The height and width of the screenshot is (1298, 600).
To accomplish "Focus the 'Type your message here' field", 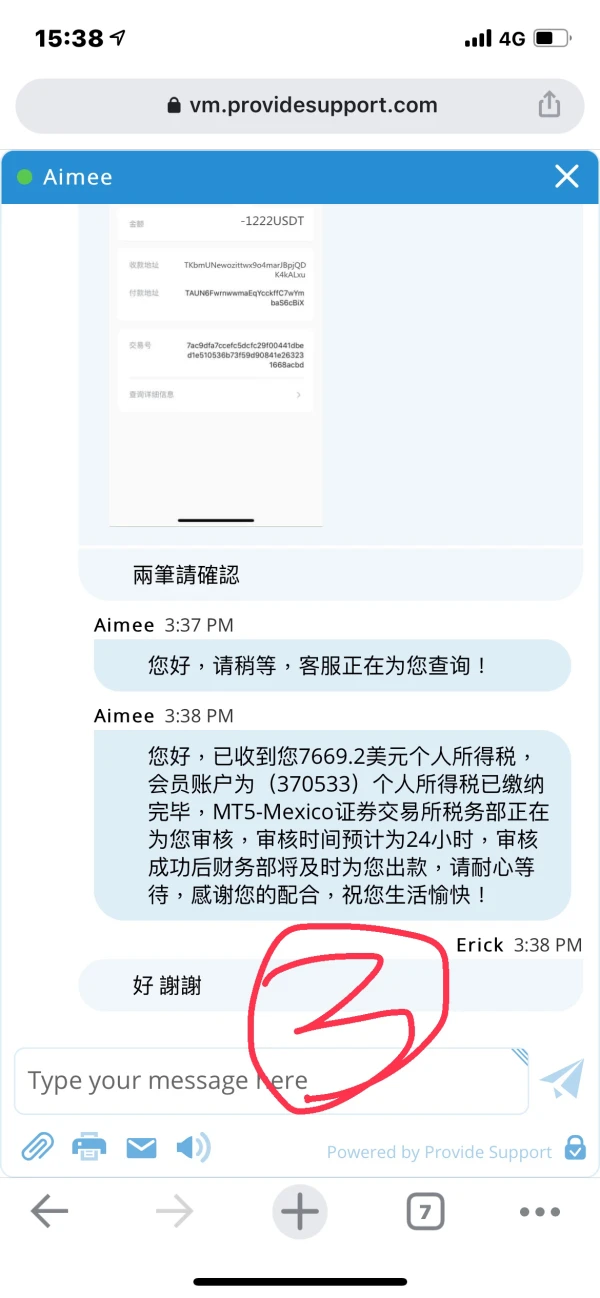I will (271, 1081).
